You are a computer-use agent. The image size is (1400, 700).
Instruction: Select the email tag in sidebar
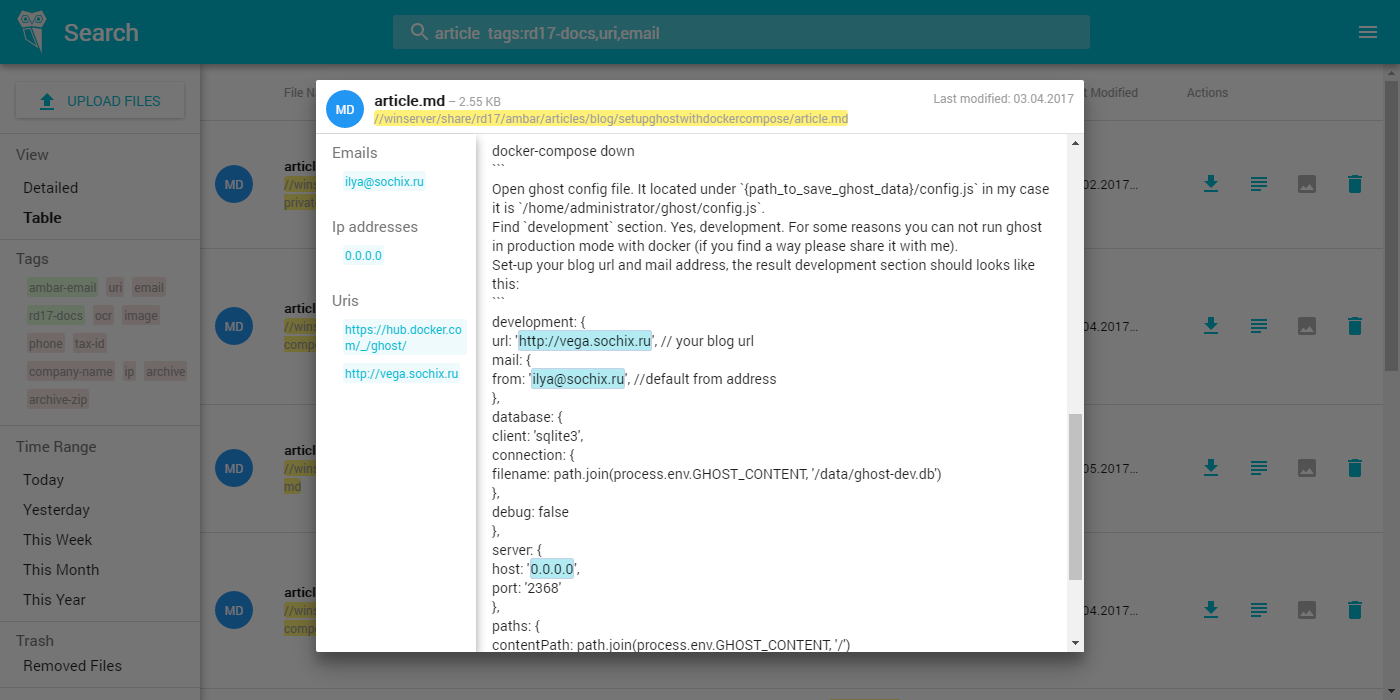pyautogui.click(x=149, y=288)
